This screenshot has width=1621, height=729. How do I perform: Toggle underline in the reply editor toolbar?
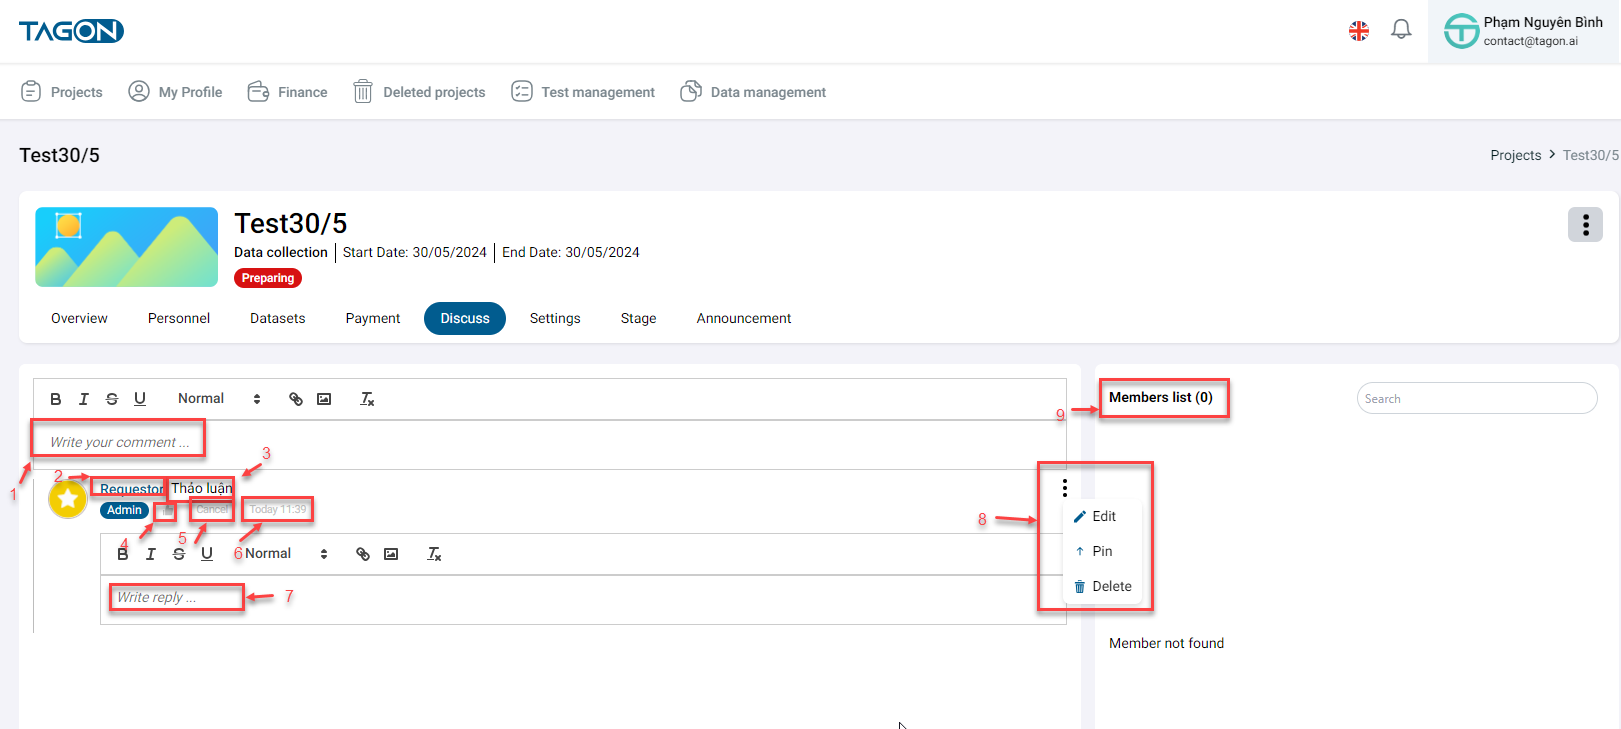click(207, 554)
